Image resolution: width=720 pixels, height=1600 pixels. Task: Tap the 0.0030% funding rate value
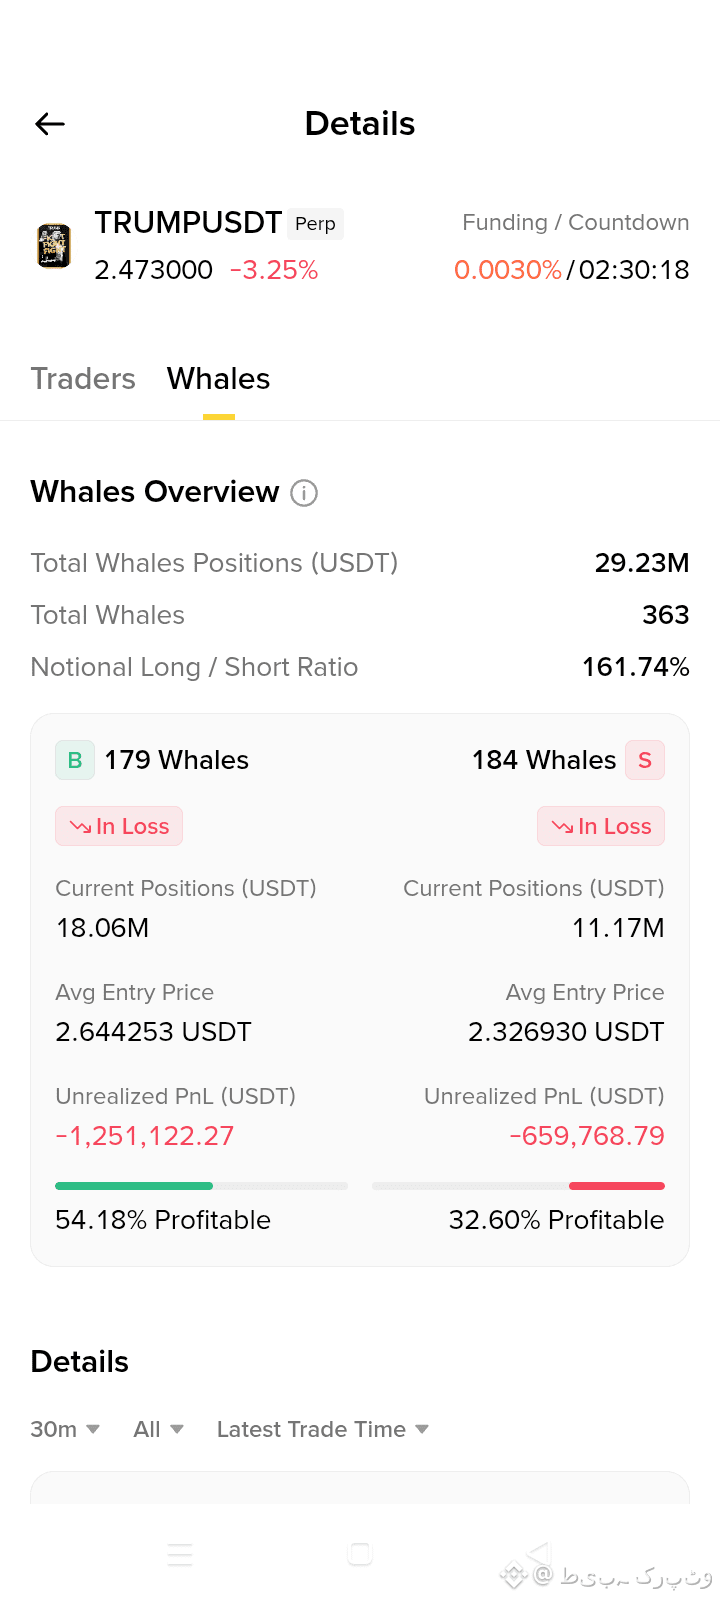coord(508,270)
